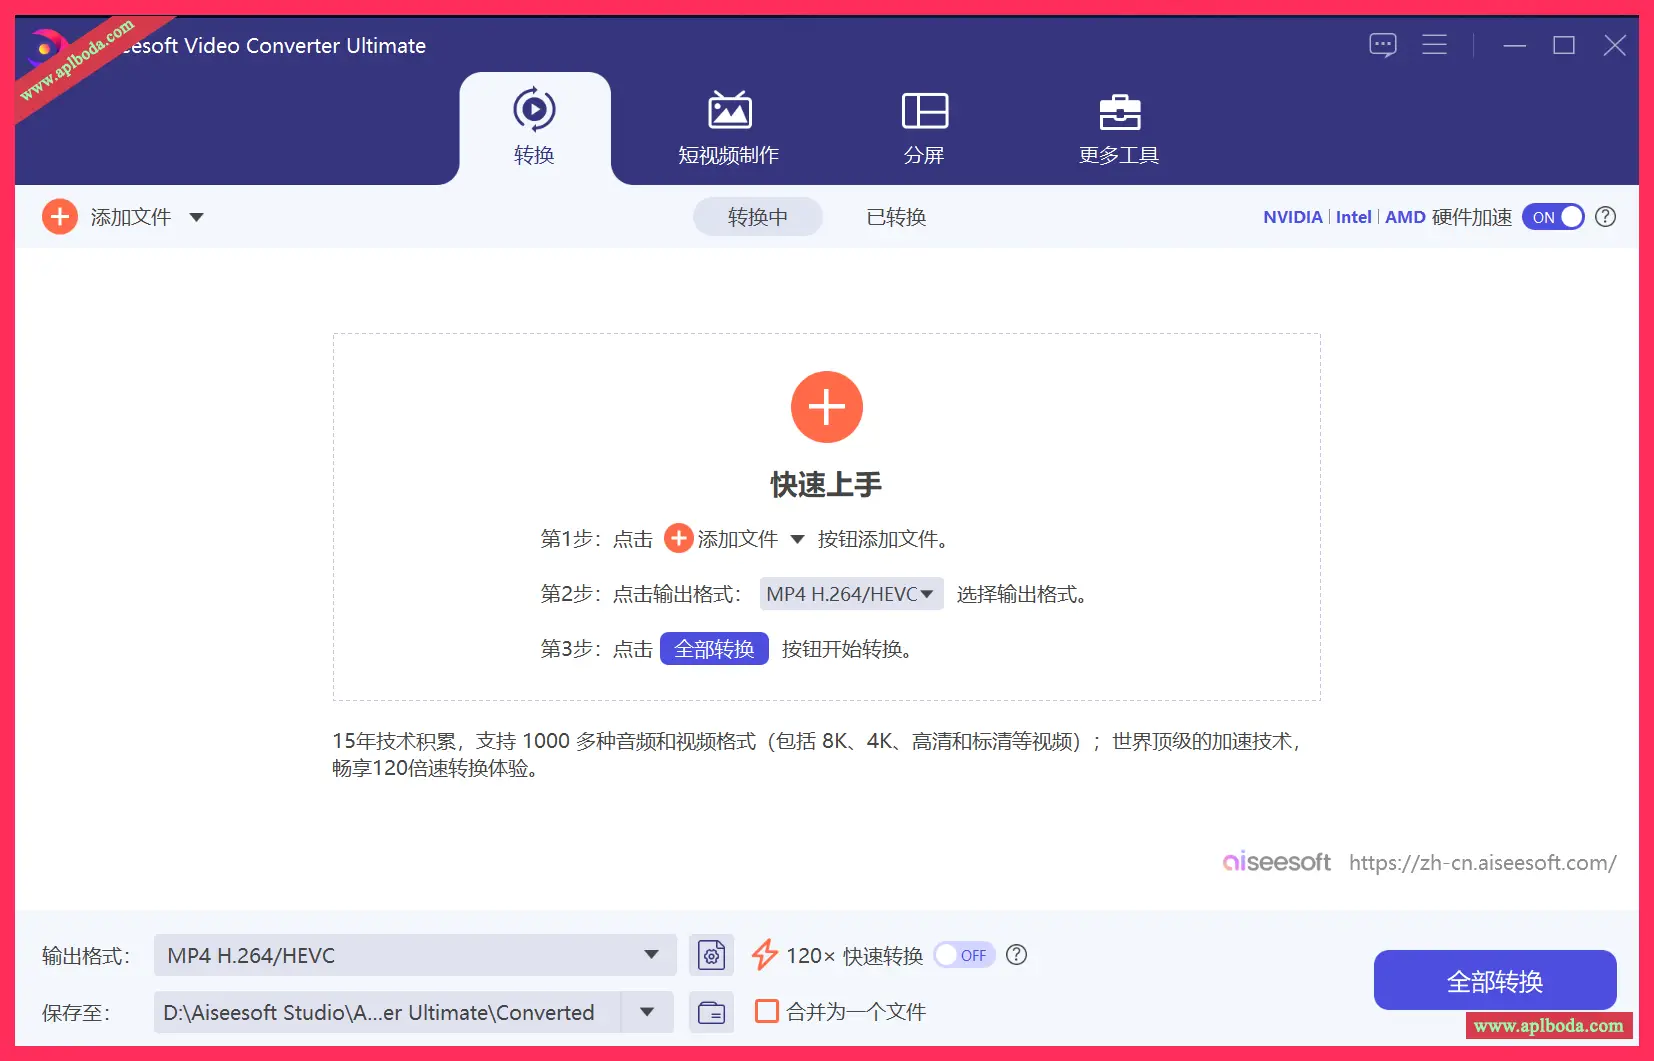The height and width of the screenshot is (1061, 1654).
Task: Click the NVIDIA acceleration label
Action: tap(1292, 217)
